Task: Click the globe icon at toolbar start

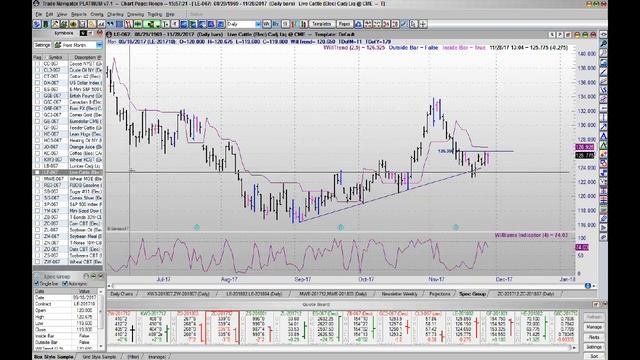Action: point(37,24)
